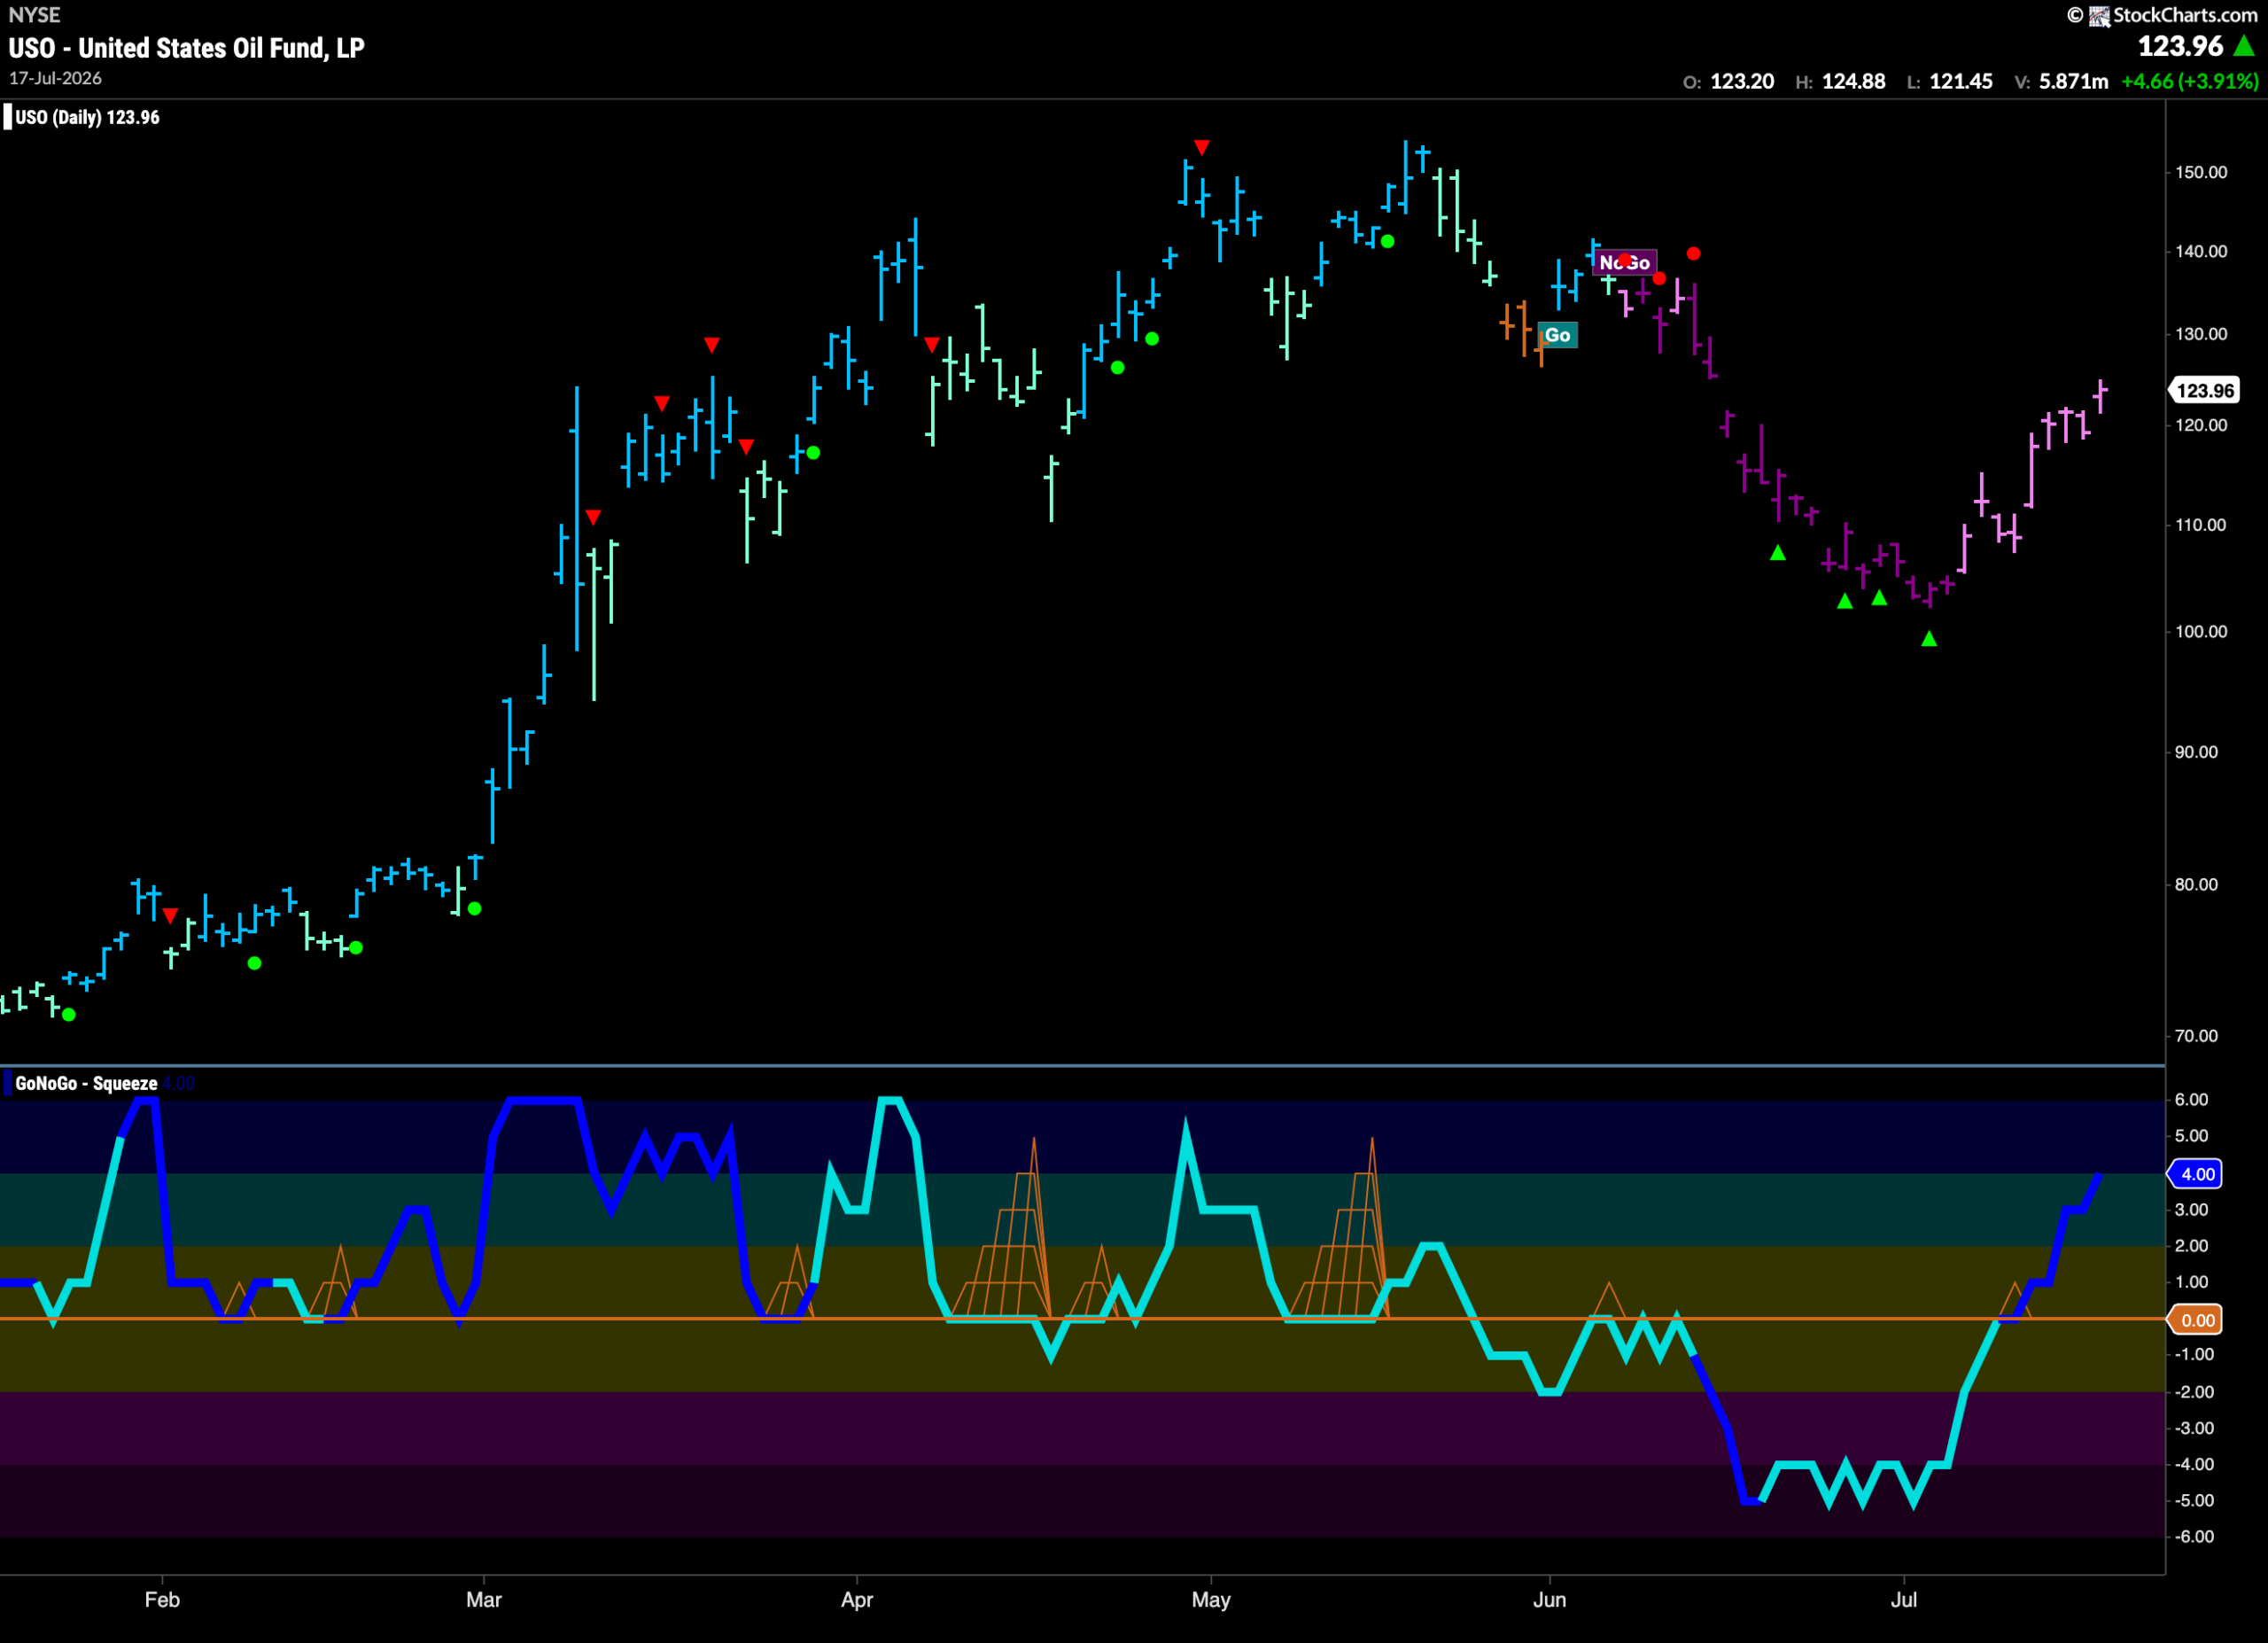This screenshot has height=1643, width=2268.
Task: Click the Jun label on the time axis
Action: tap(1550, 1599)
